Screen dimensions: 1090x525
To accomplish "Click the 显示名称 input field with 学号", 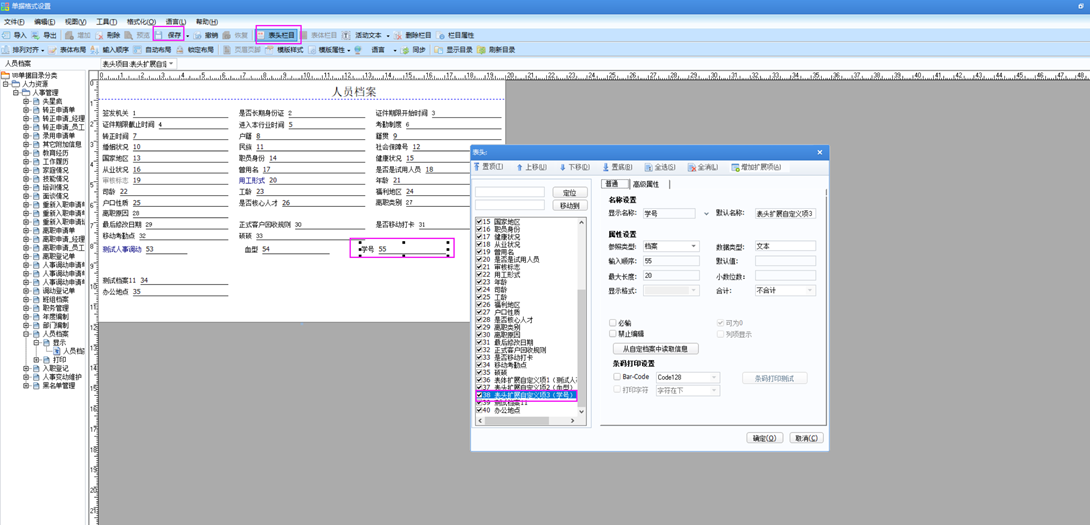I will [x=670, y=213].
